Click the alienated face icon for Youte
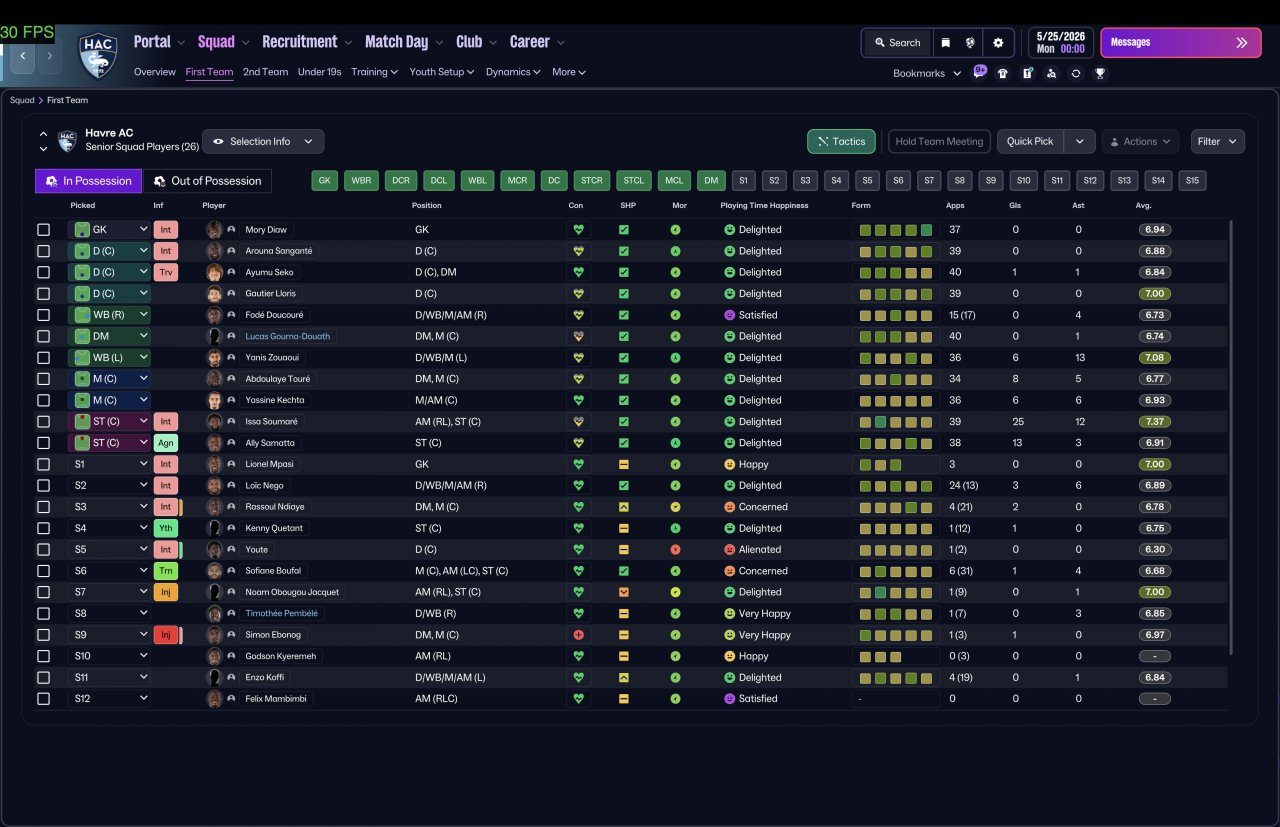The width and height of the screenshot is (1280, 827). 730,550
